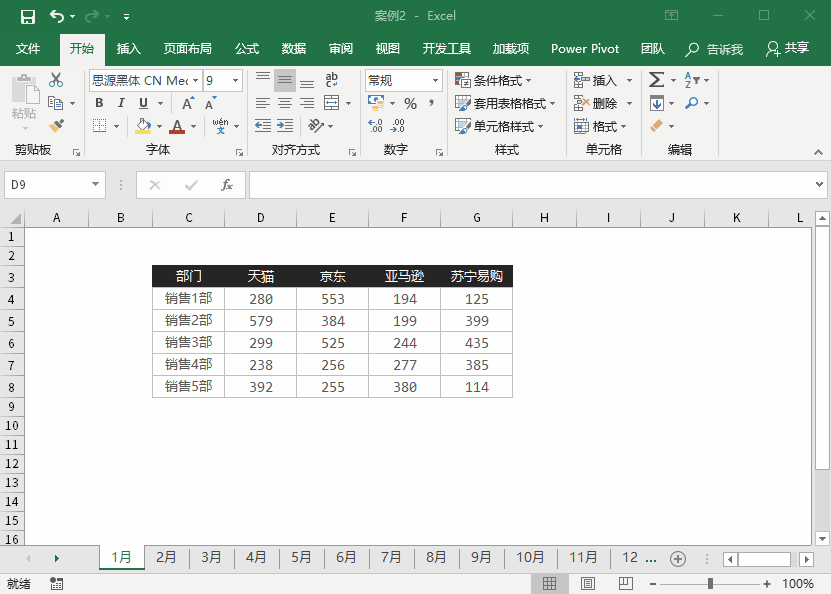831x594 pixels.
Task: Click the Orientation text angle icon
Action: (315, 126)
